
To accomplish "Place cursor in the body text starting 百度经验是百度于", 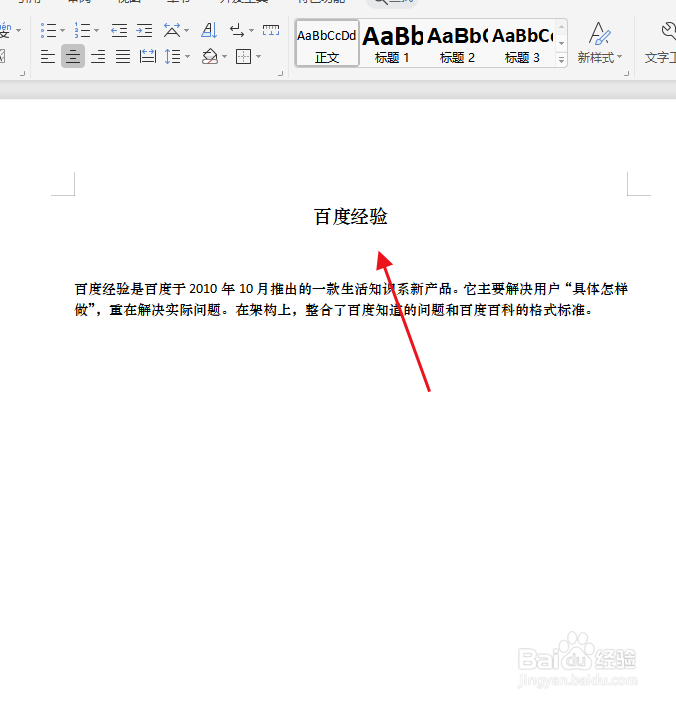I will coord(351,289).
